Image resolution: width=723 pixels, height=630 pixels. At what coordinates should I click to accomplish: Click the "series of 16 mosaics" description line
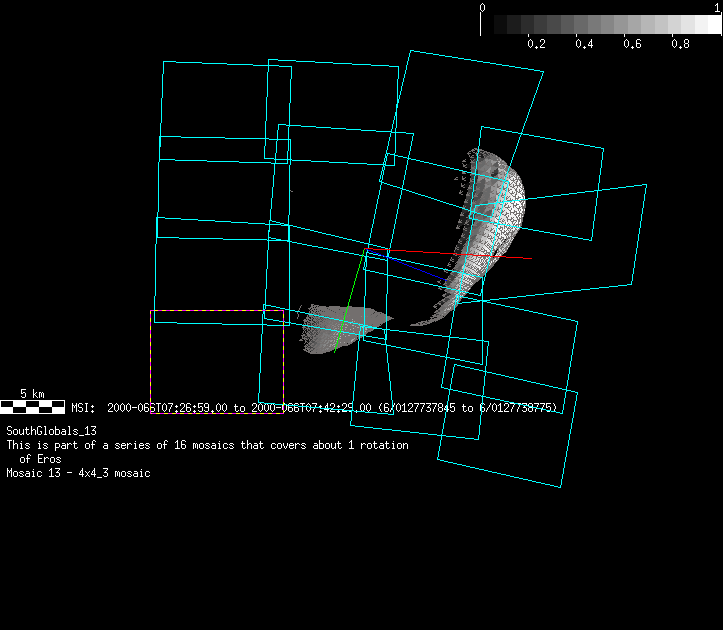(x=207, y=445)
